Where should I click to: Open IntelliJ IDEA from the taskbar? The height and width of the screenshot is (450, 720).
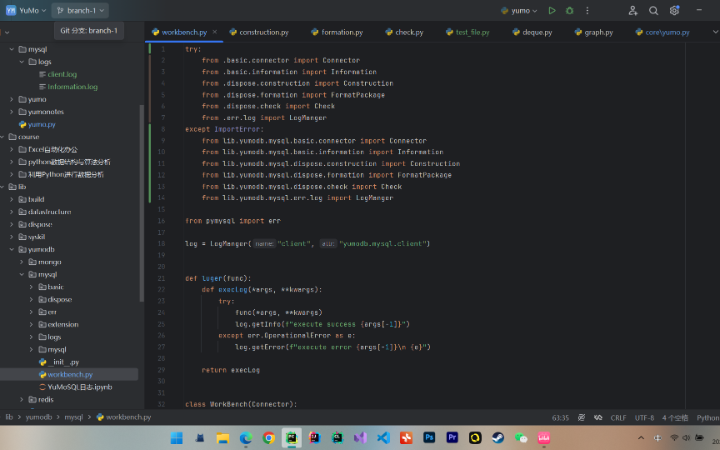click(x=315, y=438)
